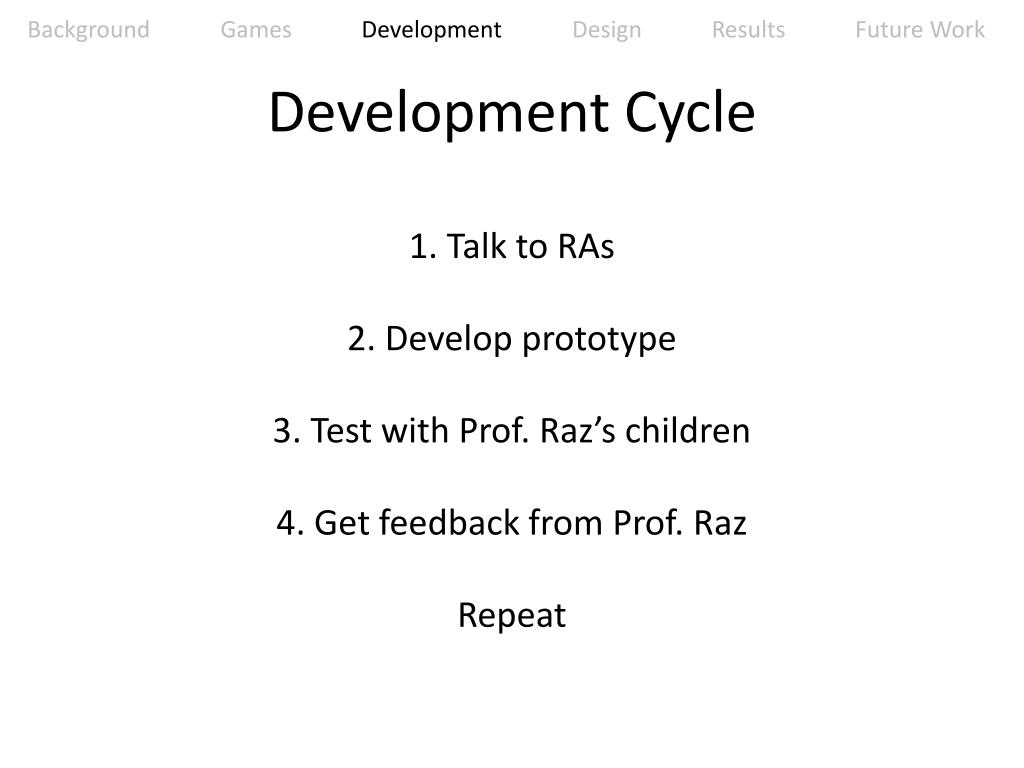Click the 'Development Cycle' slide title
Viewport: 1024px width, 768px height.
click(x=512, y=113)
